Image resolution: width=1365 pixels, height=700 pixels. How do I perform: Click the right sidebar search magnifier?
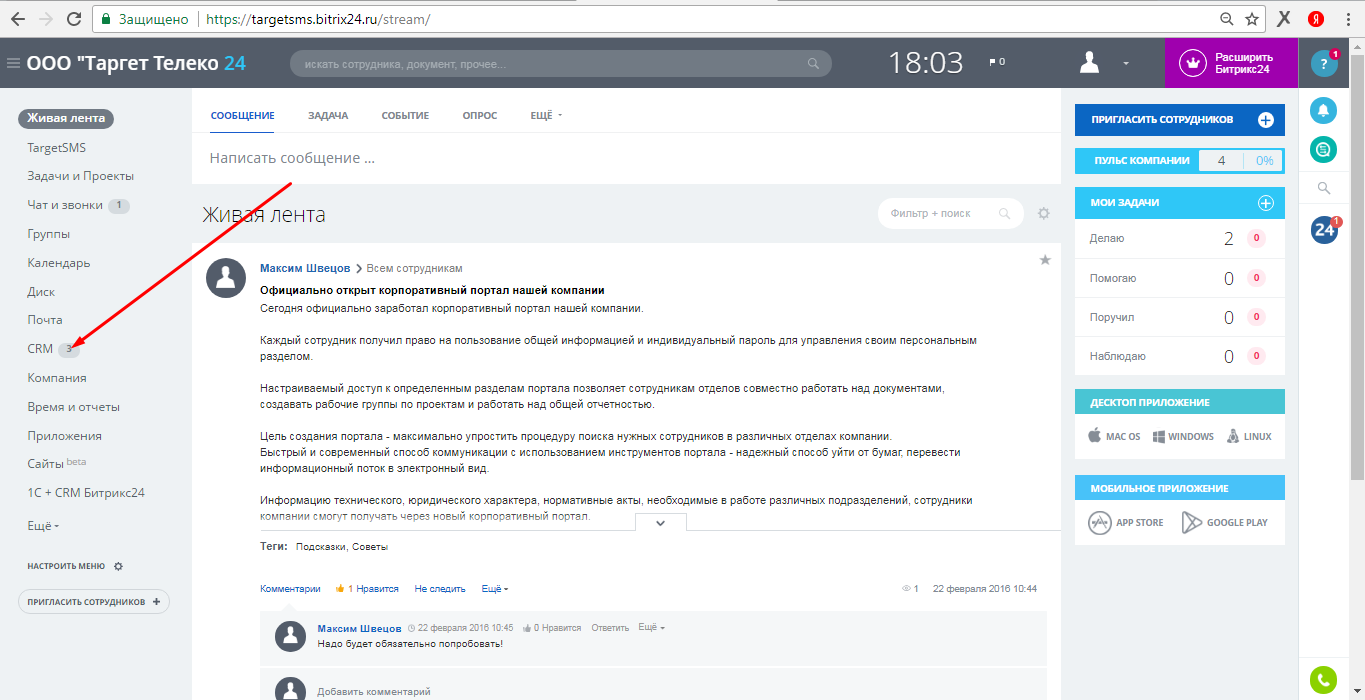[1324, 188]
